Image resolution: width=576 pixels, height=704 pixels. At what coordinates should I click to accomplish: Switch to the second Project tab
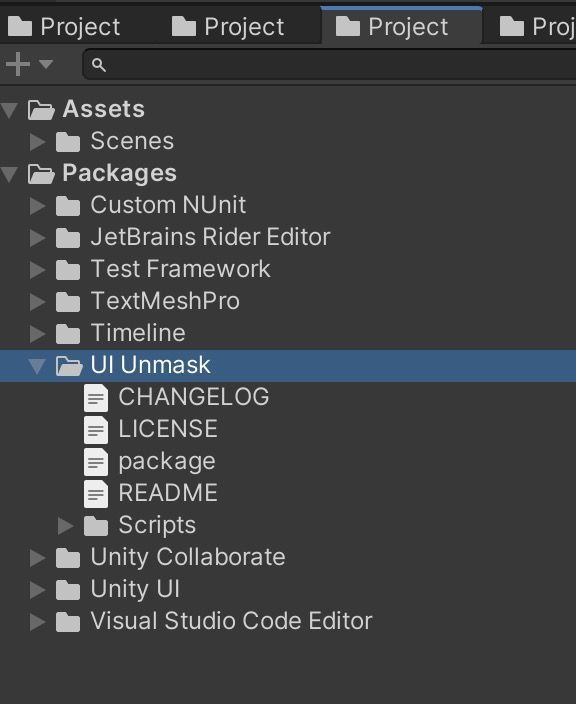[x=228, y=26]
